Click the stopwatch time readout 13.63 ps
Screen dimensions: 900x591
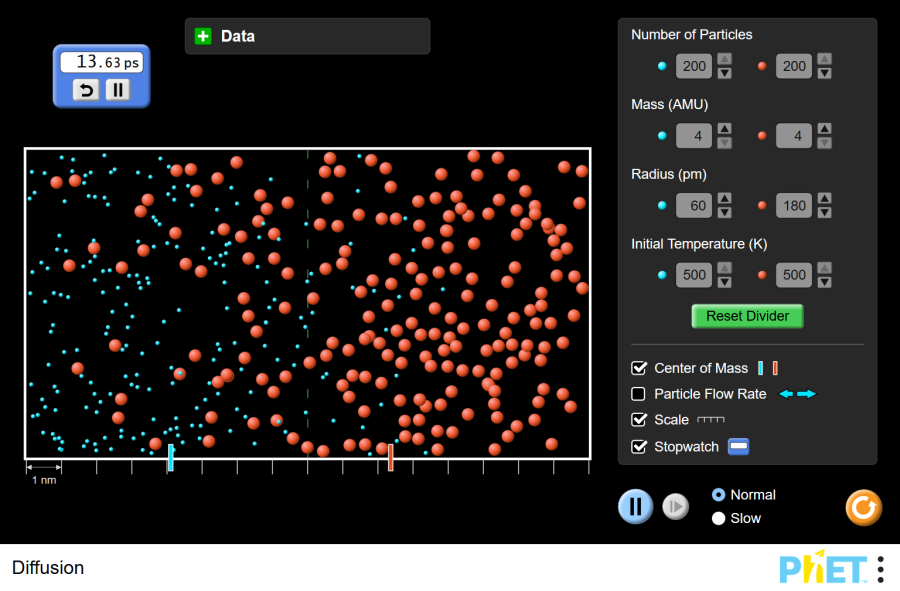coord(102,62)
